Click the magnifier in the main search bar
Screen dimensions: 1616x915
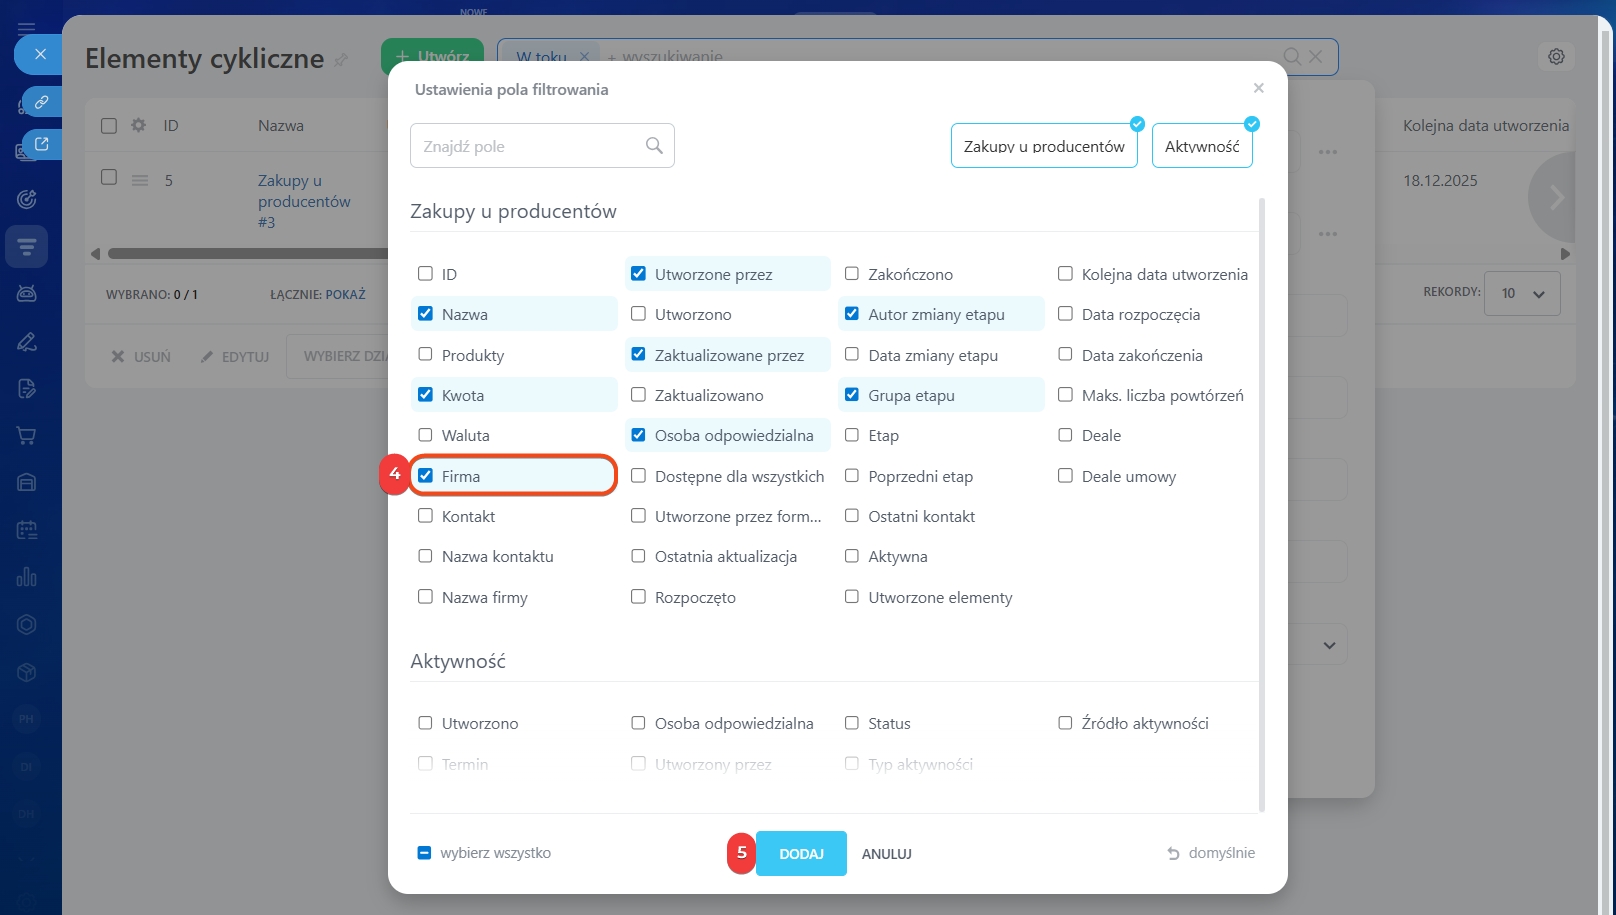[1292, 57]
